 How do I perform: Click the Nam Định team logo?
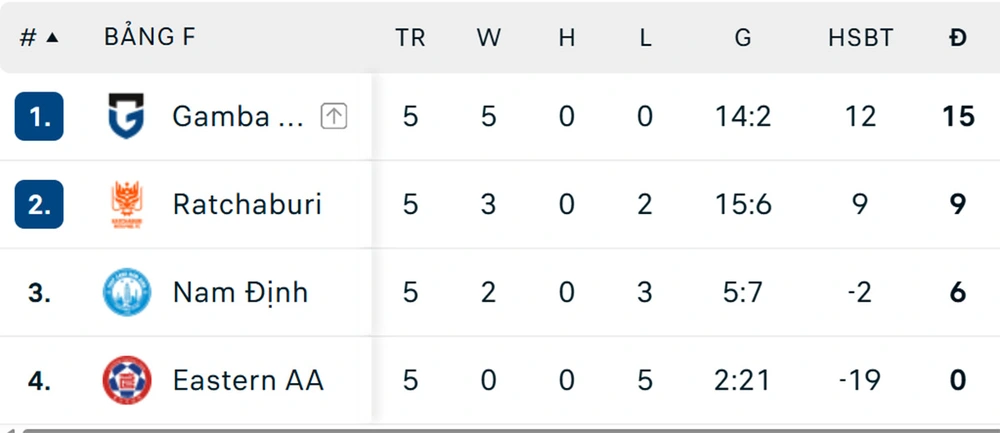tap(126, 293)
